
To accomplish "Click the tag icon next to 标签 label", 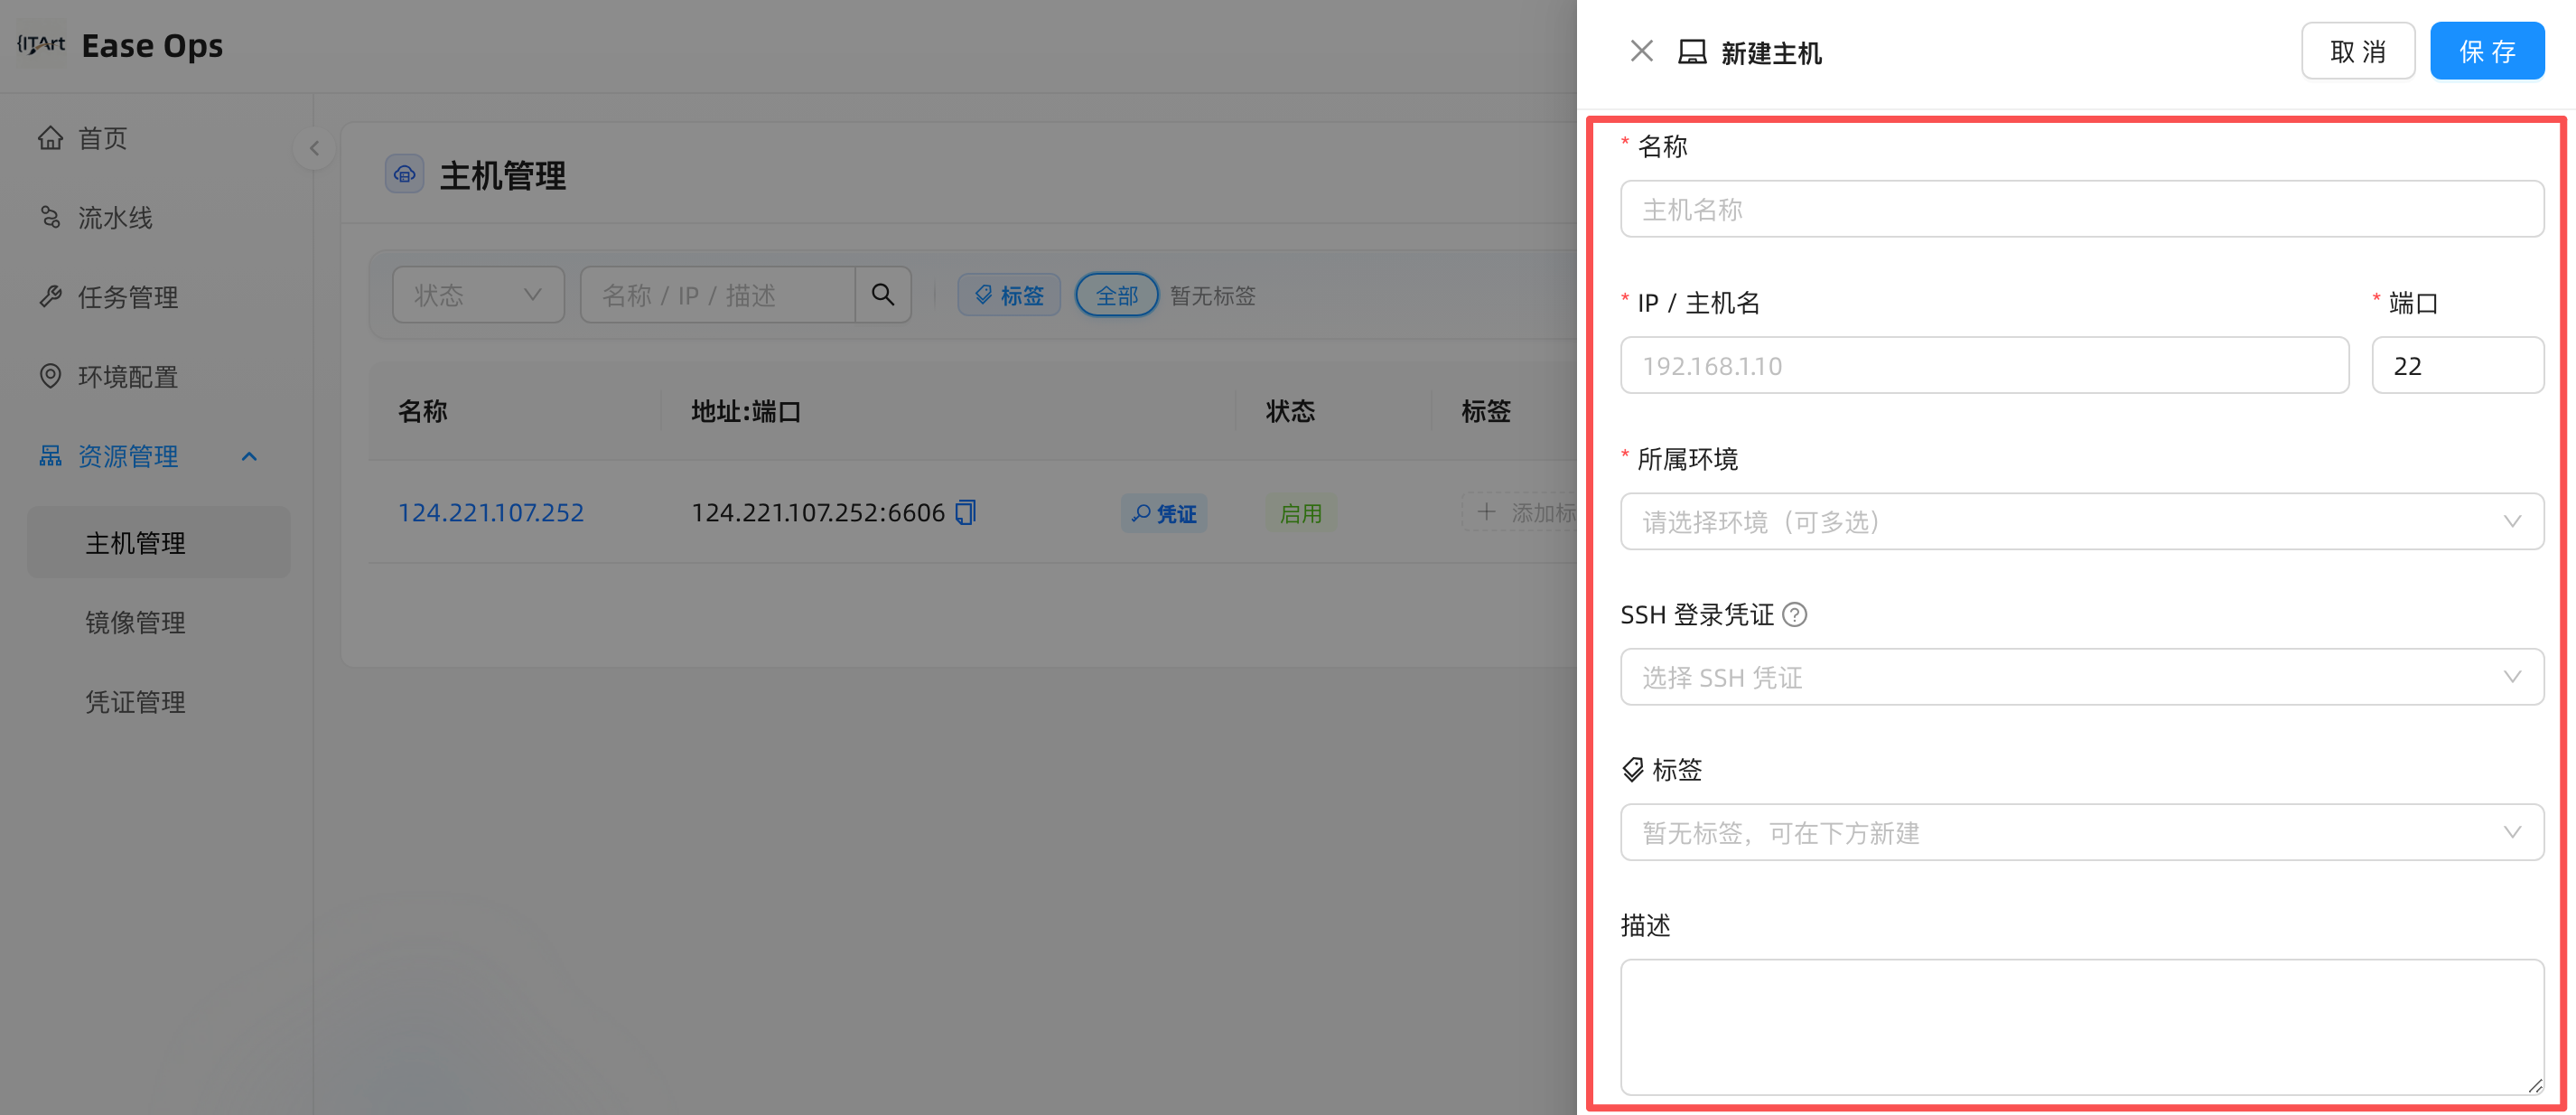I will tap(1633, 769).
